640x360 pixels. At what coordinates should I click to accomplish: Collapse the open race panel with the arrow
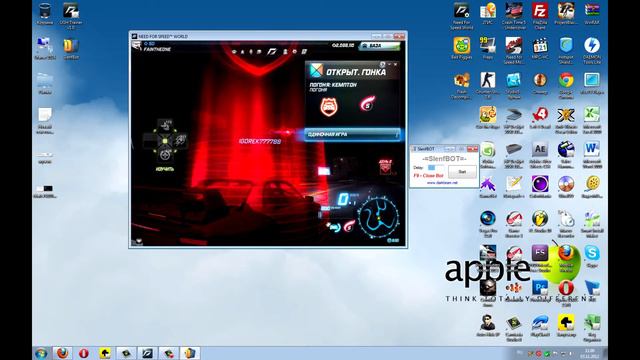pyautogui.click(x=390, y=64)
